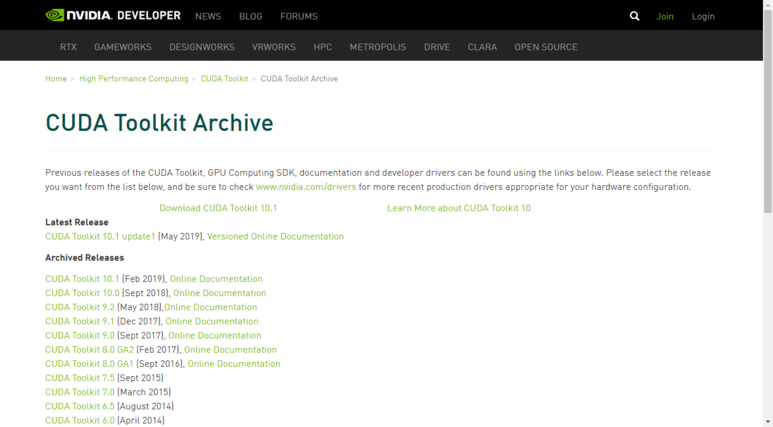Click Learn More about CUDA Toolkit 10
The width and height of the screenshot is (773, 427).
click(x=459, y=208)
